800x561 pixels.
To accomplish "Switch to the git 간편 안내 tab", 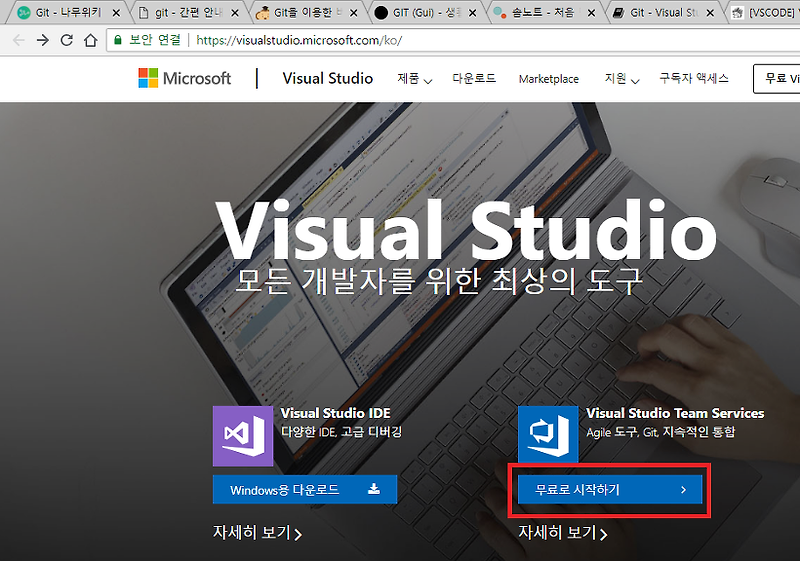I will pos(187,12).
